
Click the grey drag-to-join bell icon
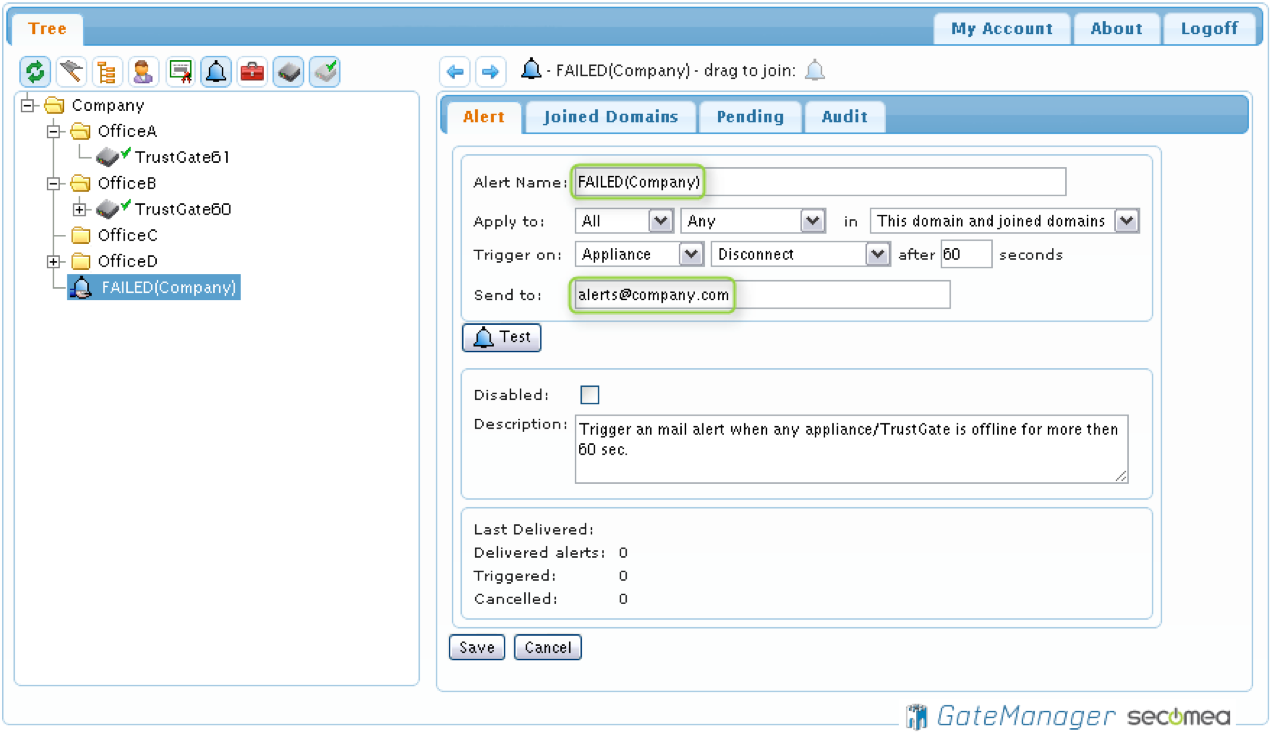point(815,70)
